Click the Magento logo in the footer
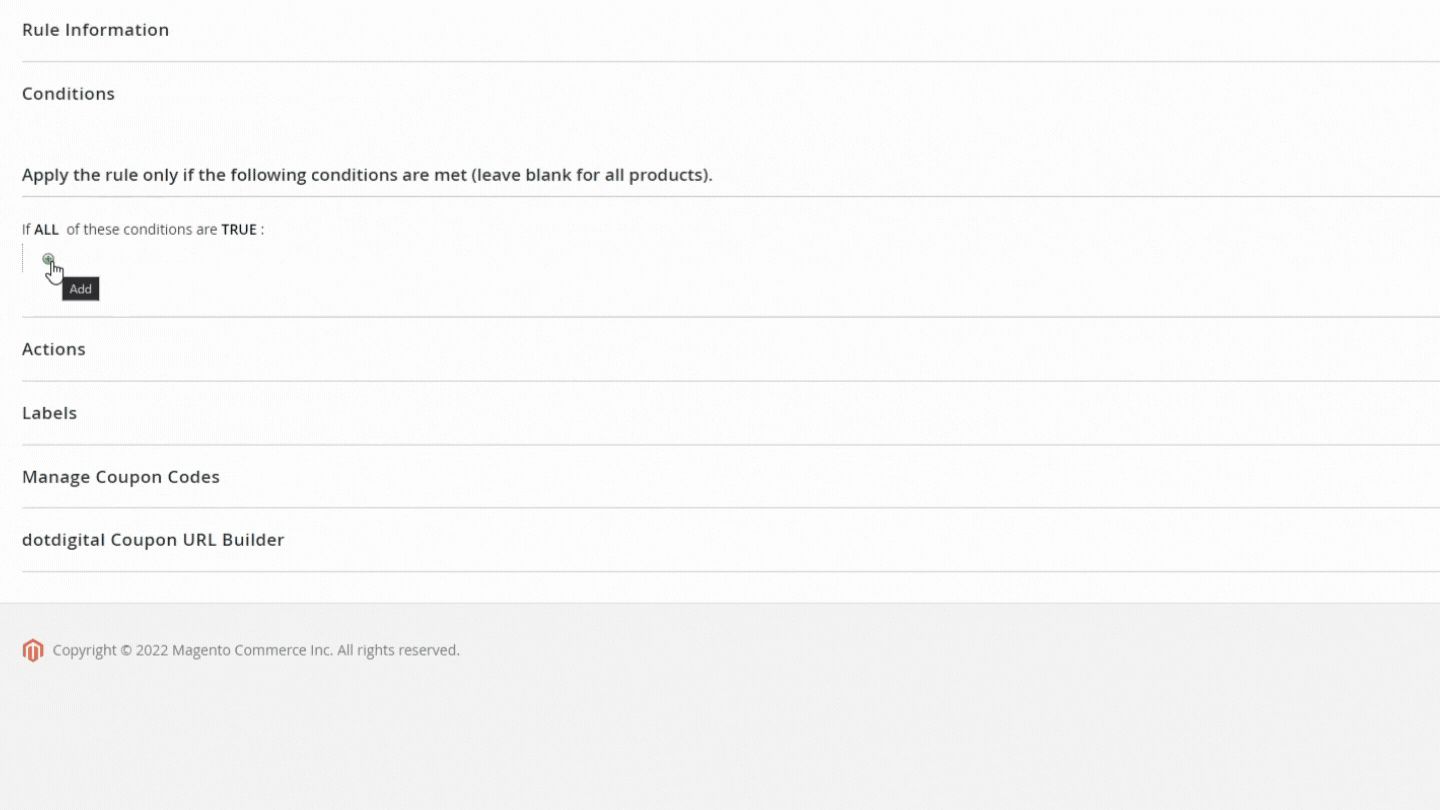The width and height of the screenshot is (1440, 810). 33,650
